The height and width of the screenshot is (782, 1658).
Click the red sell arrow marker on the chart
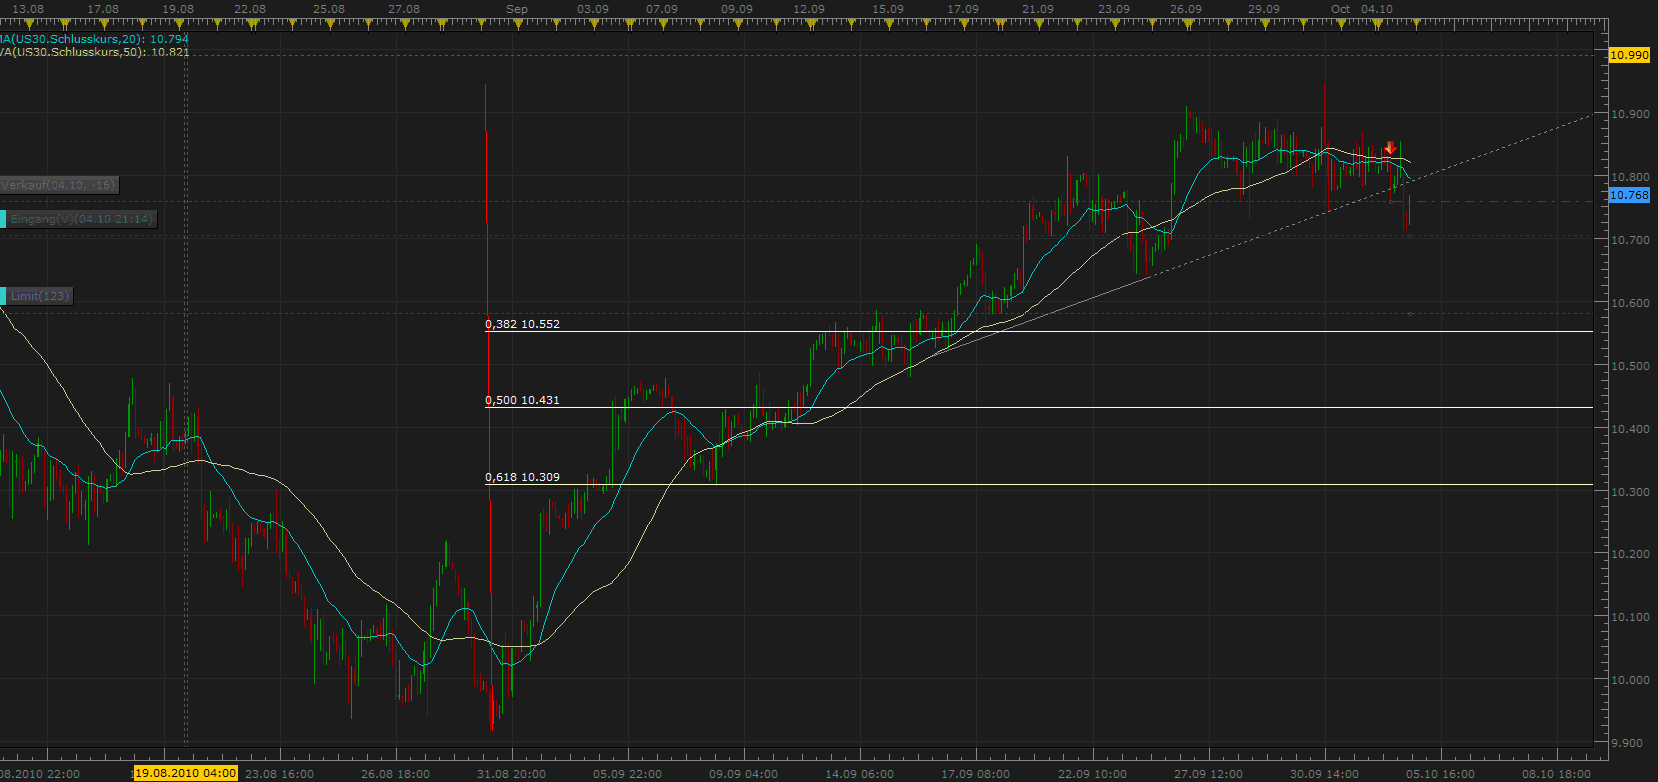[x=1390, y=148]
